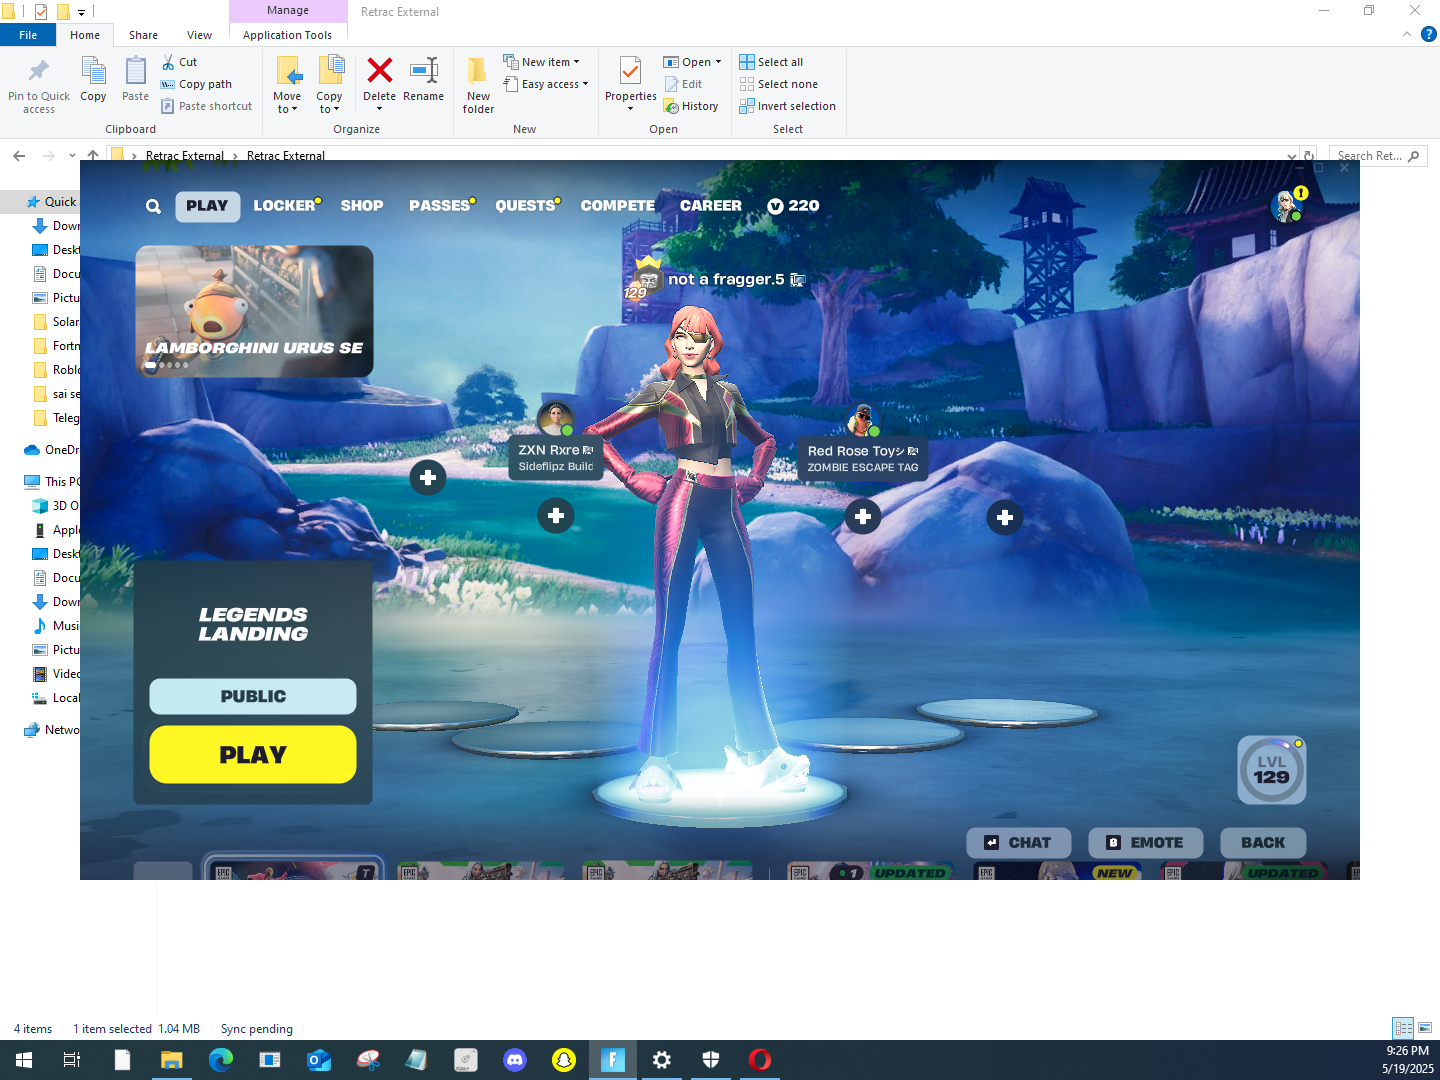Image resolution: width=1440 pixels, height=1080 pixels.
Task: Click the BACK button
Action: coord(1263,843)
